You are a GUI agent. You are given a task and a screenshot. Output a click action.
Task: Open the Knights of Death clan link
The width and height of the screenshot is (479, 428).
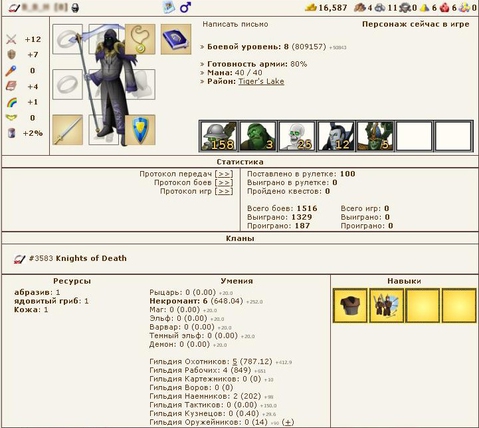click(x=91, y=258)
